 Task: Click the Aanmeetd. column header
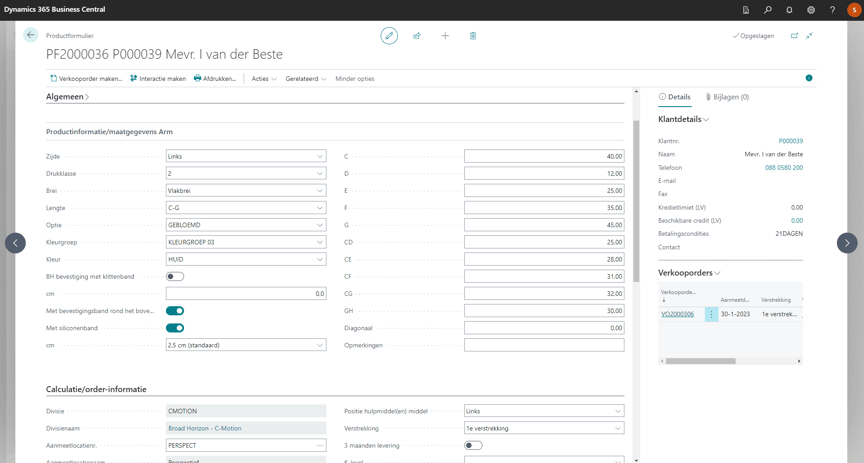point(735,300)
